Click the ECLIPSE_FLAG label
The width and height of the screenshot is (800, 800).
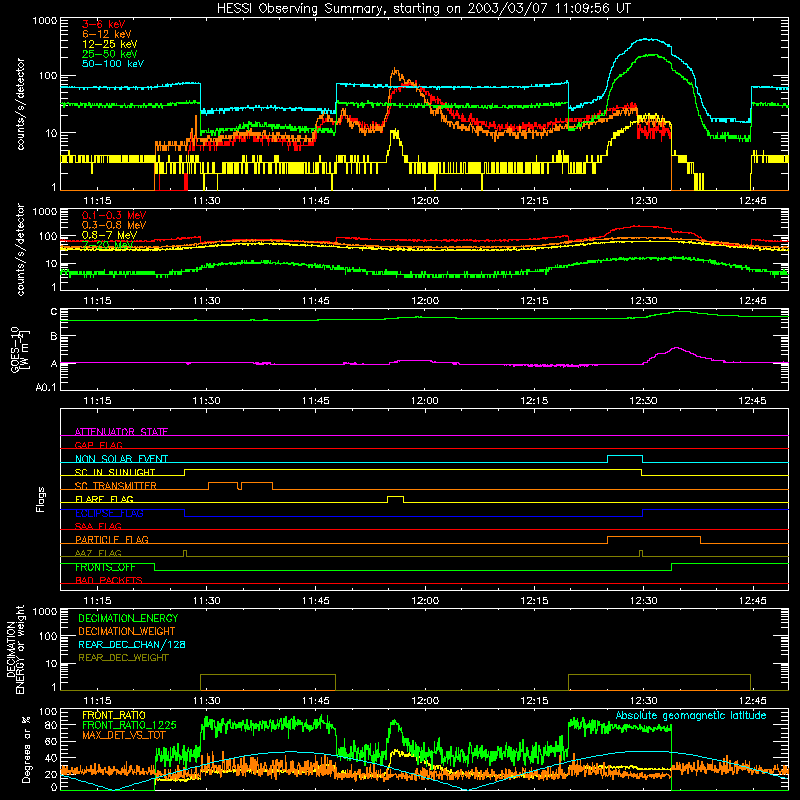pyautogui.click(x=109, y=513)
